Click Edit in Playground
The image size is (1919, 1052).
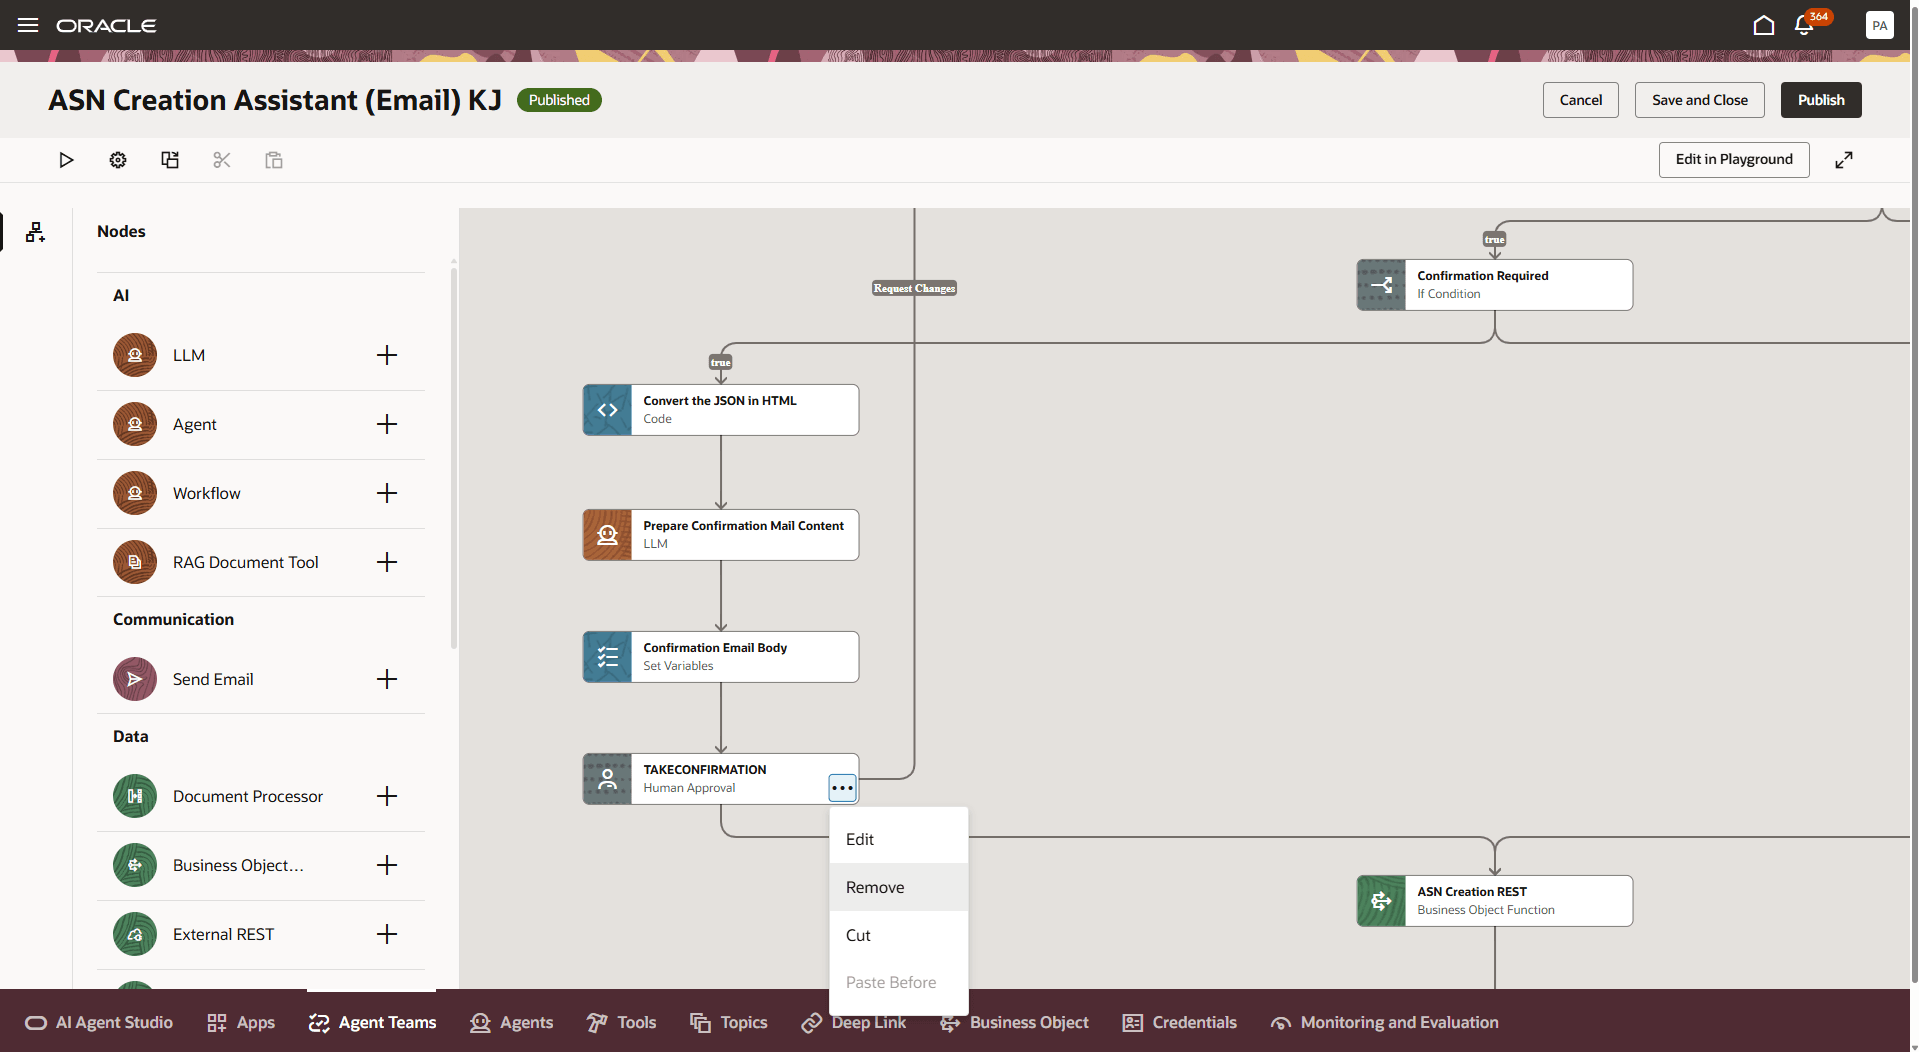pos(1734,160)
